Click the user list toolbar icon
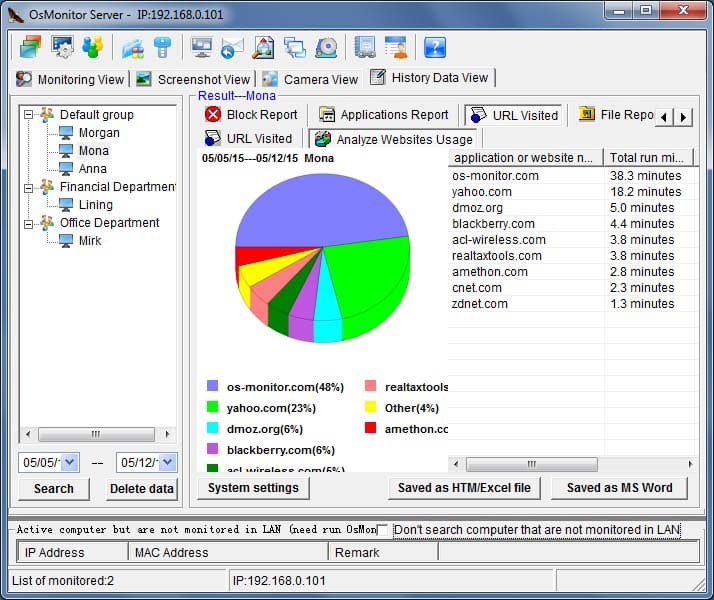The height and width of the screenshot is (600, 714). click(396, 47)
